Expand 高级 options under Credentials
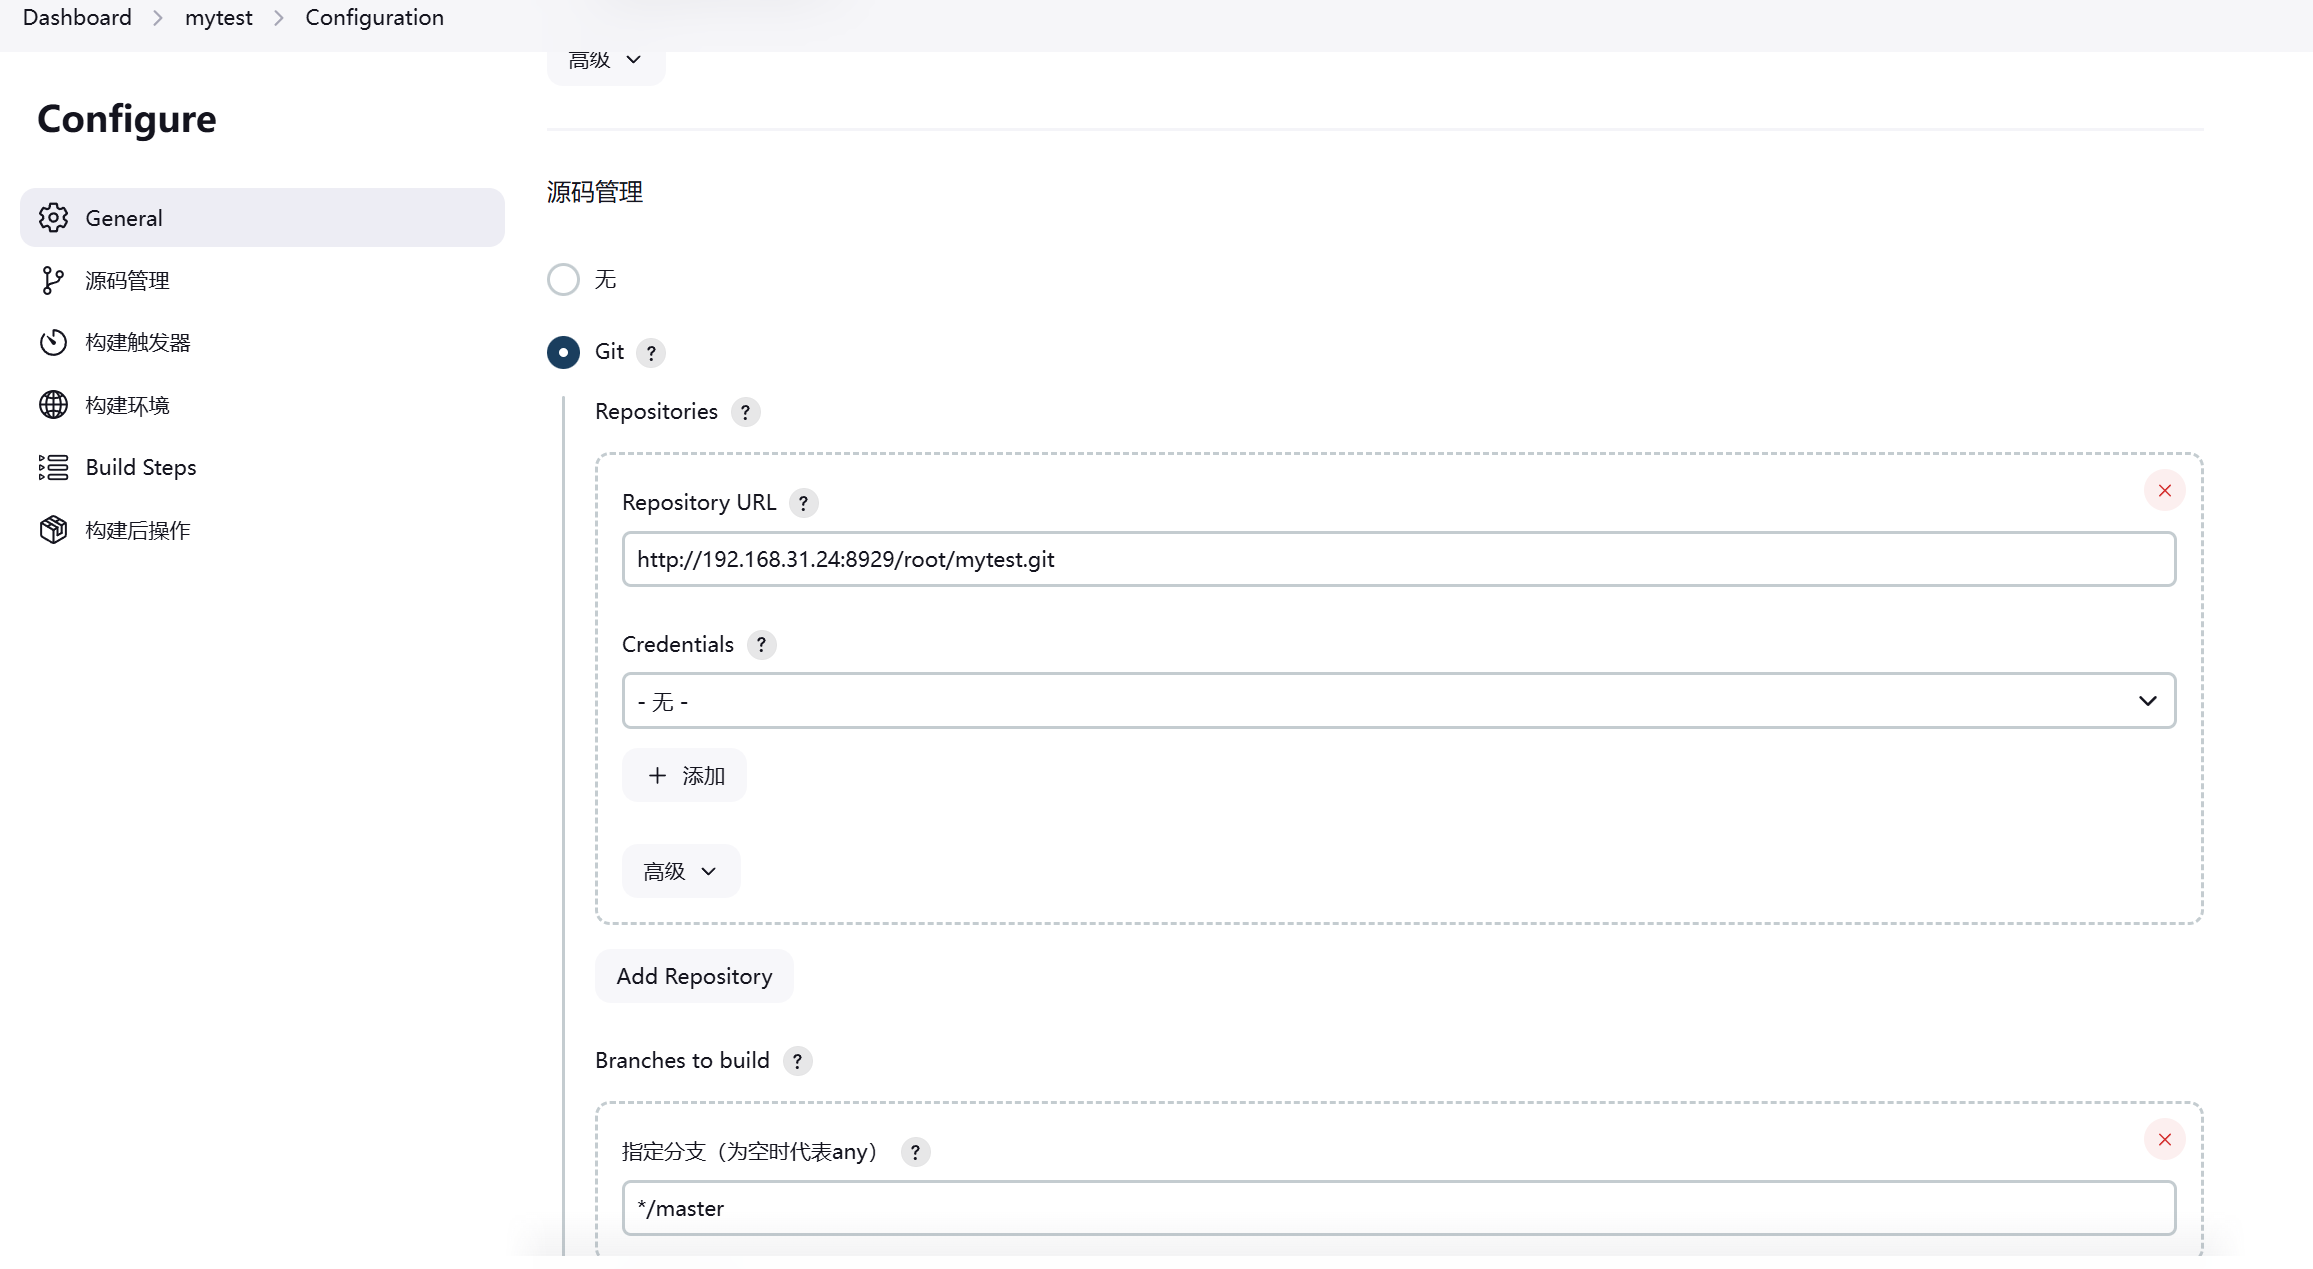This screenshot has width=2313, height=1269. 681,871
